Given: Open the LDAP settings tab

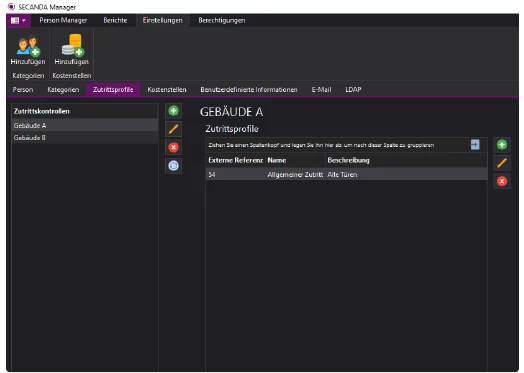Looking at the screenshot, I should pos(353,90).
